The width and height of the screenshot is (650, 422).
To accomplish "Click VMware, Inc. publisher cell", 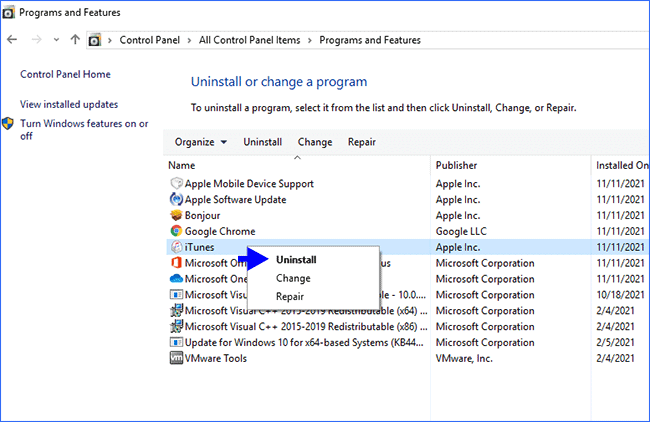I will (464, 358).
